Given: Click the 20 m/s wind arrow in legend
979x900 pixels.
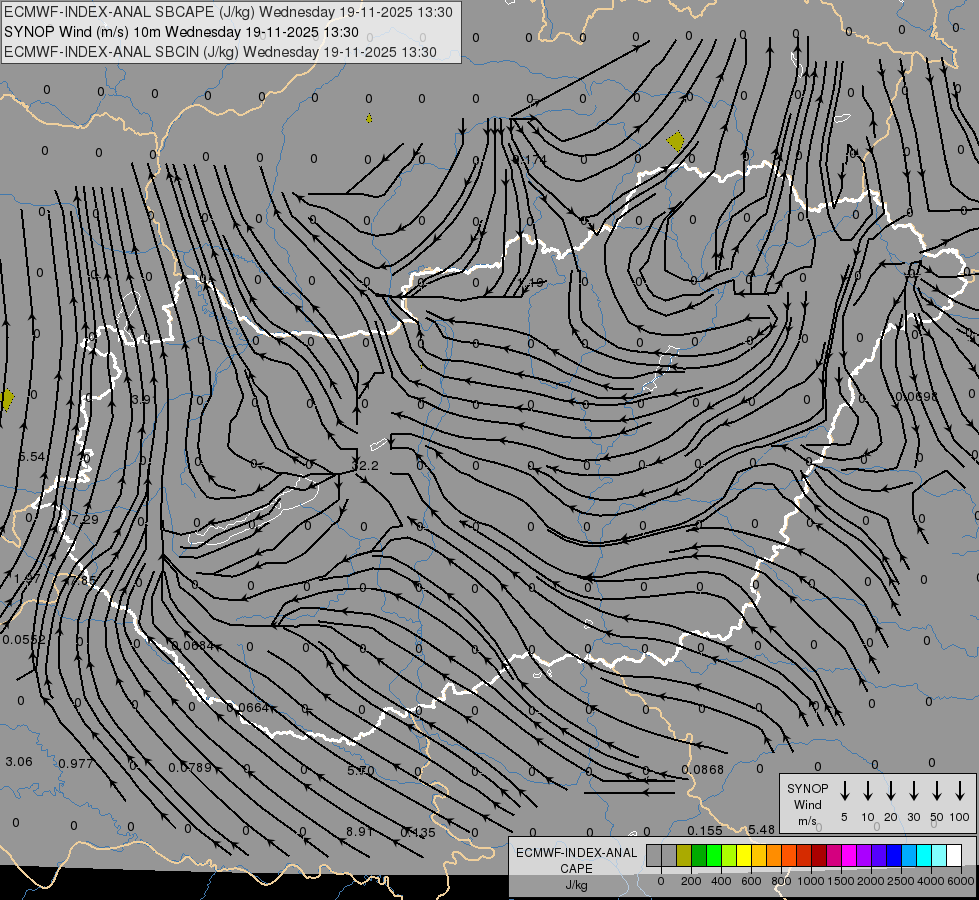Looking at the screenshot, I should point(890,791).
